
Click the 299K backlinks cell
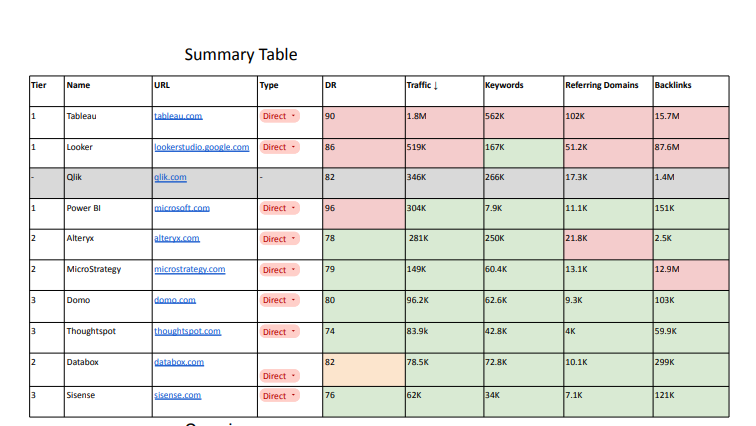691,370
